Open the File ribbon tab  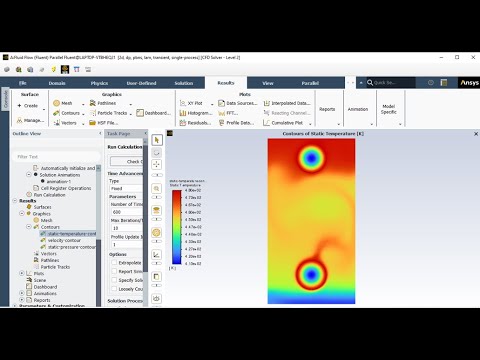tap(23, 83)
